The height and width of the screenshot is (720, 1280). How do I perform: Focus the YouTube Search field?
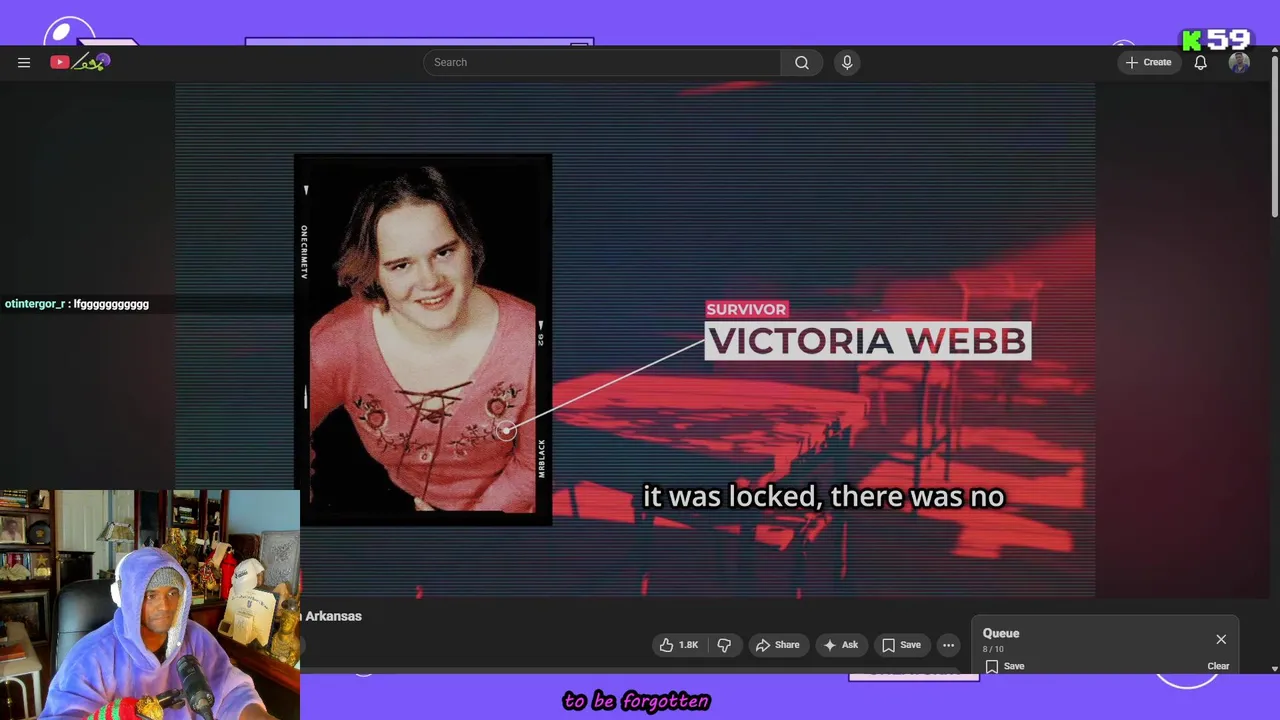(602, 62)
